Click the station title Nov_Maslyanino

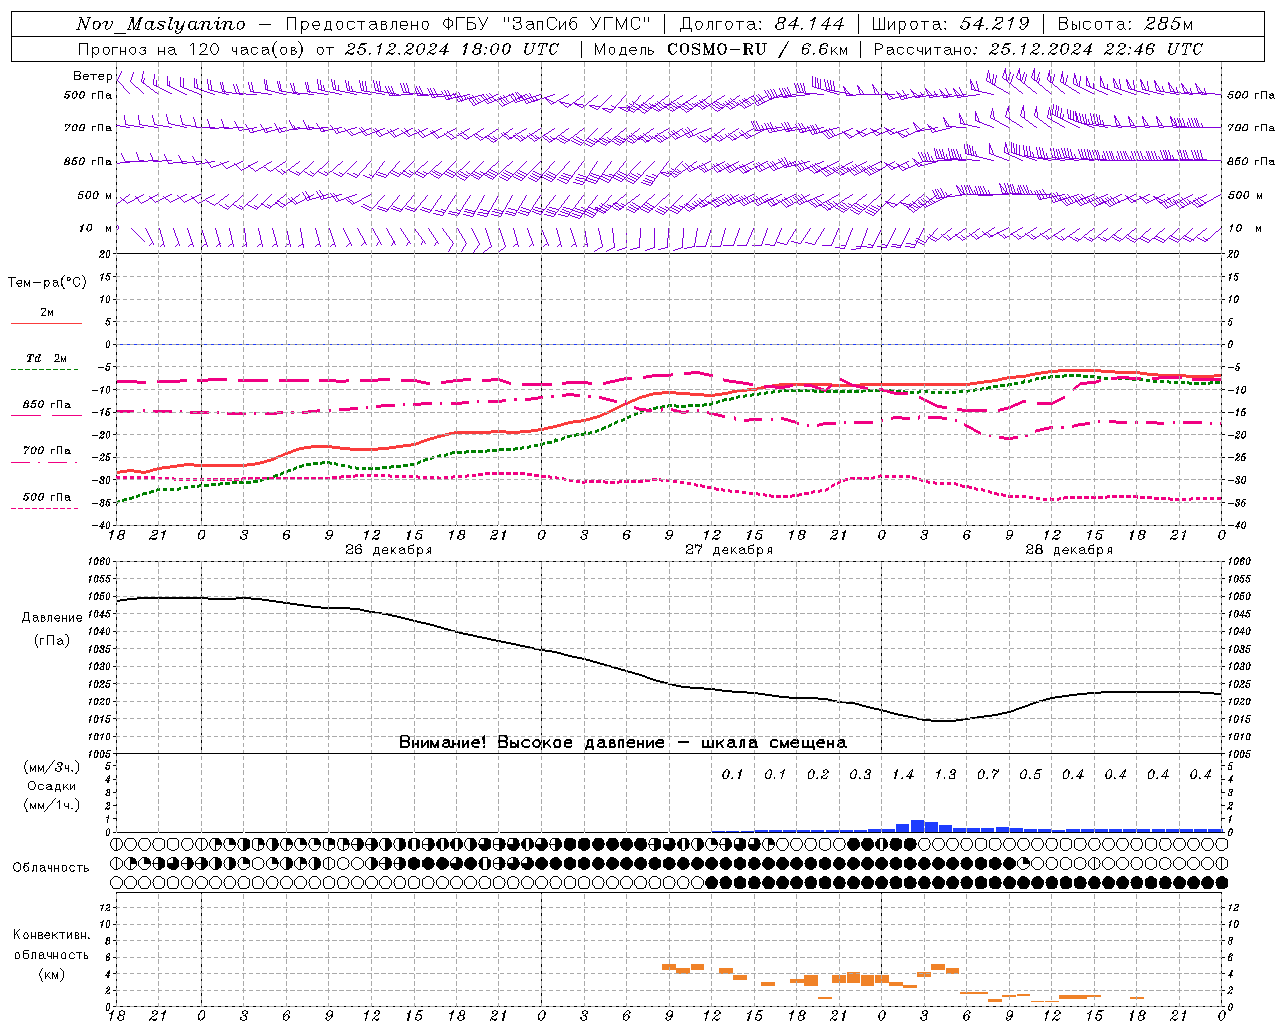[161, 24]
